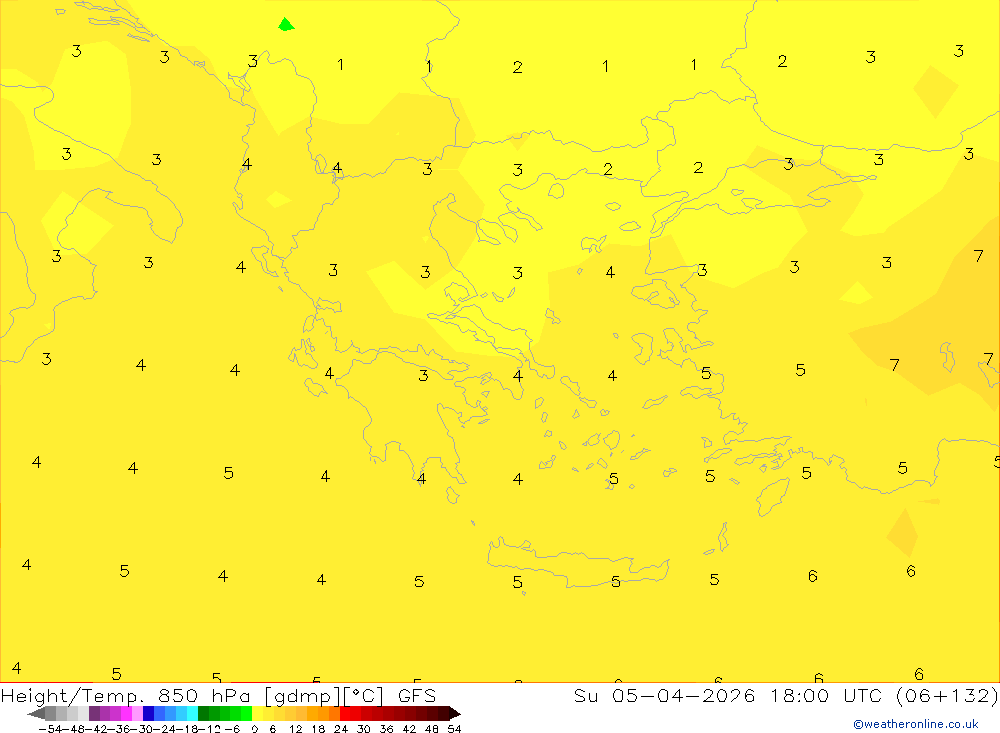Click the '-54' legend scale label
1000x733 pixels.
tap(50, 728)
